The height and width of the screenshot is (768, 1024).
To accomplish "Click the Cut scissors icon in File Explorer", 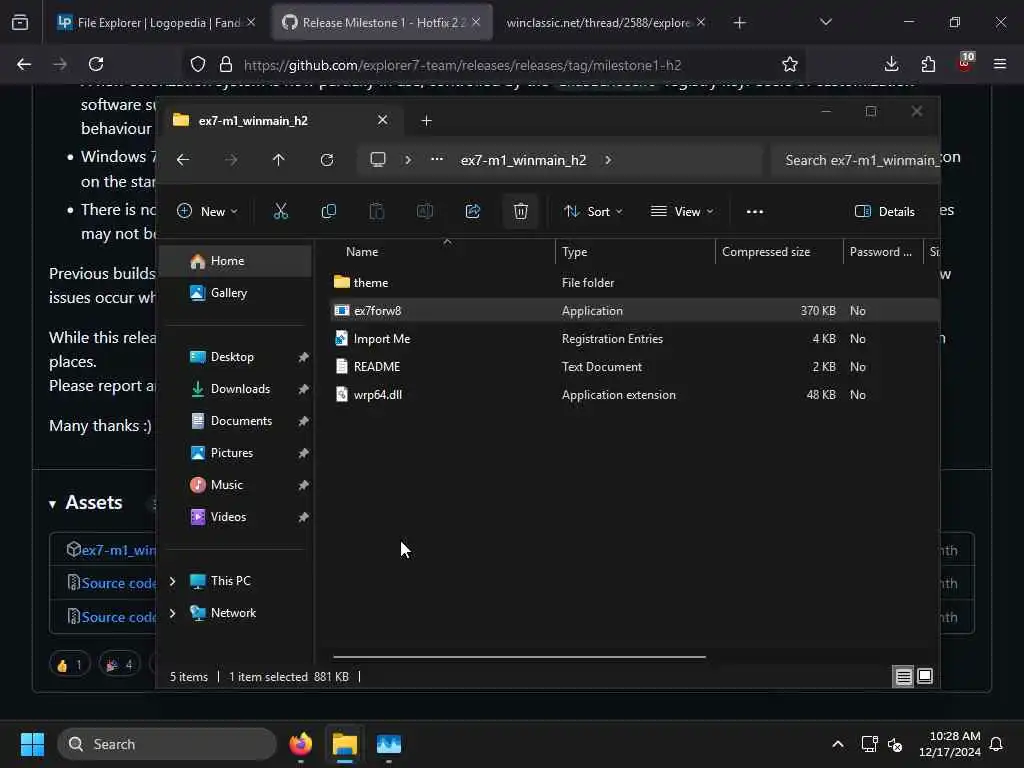I will click(280, 211).
